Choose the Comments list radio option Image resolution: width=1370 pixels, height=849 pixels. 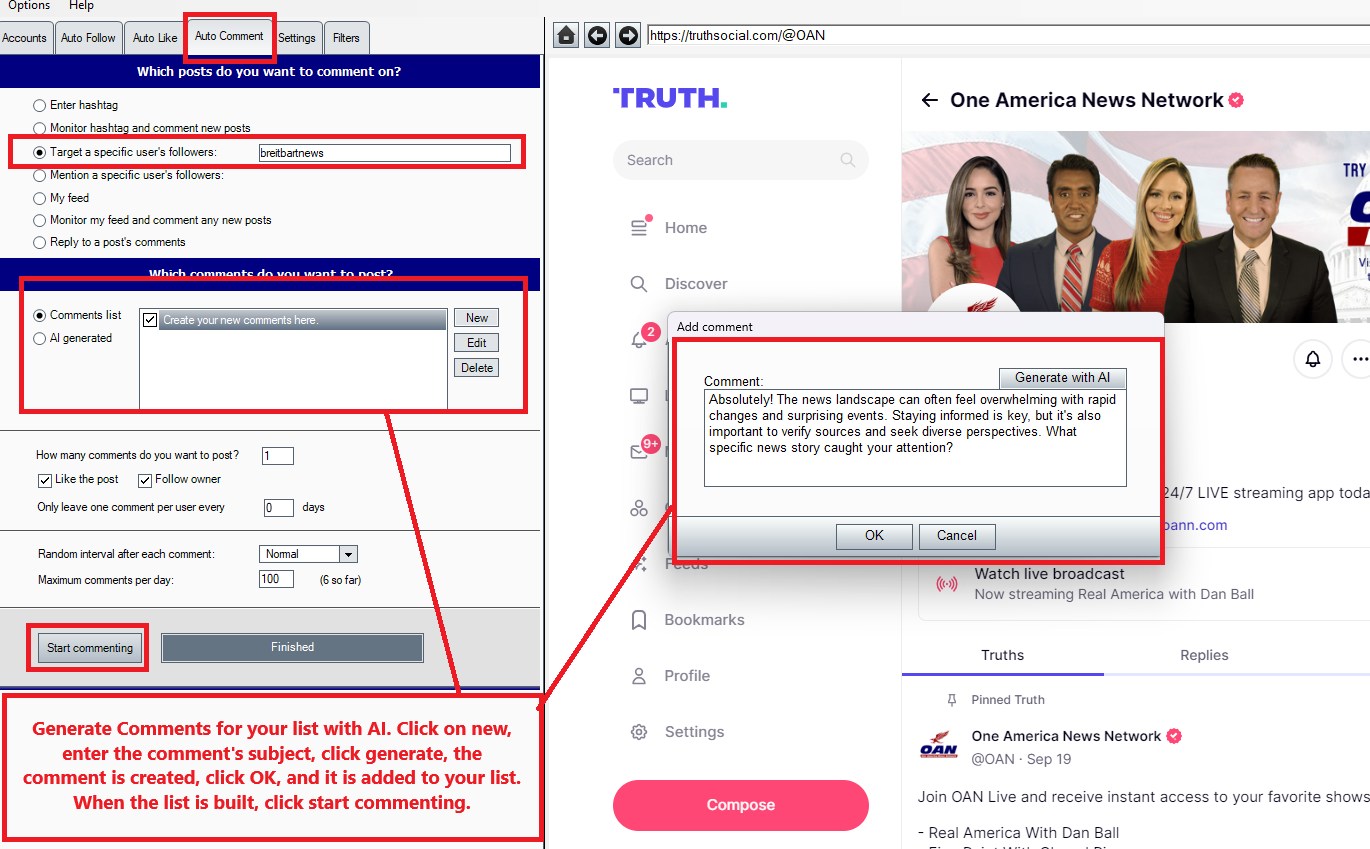[40, 315]
